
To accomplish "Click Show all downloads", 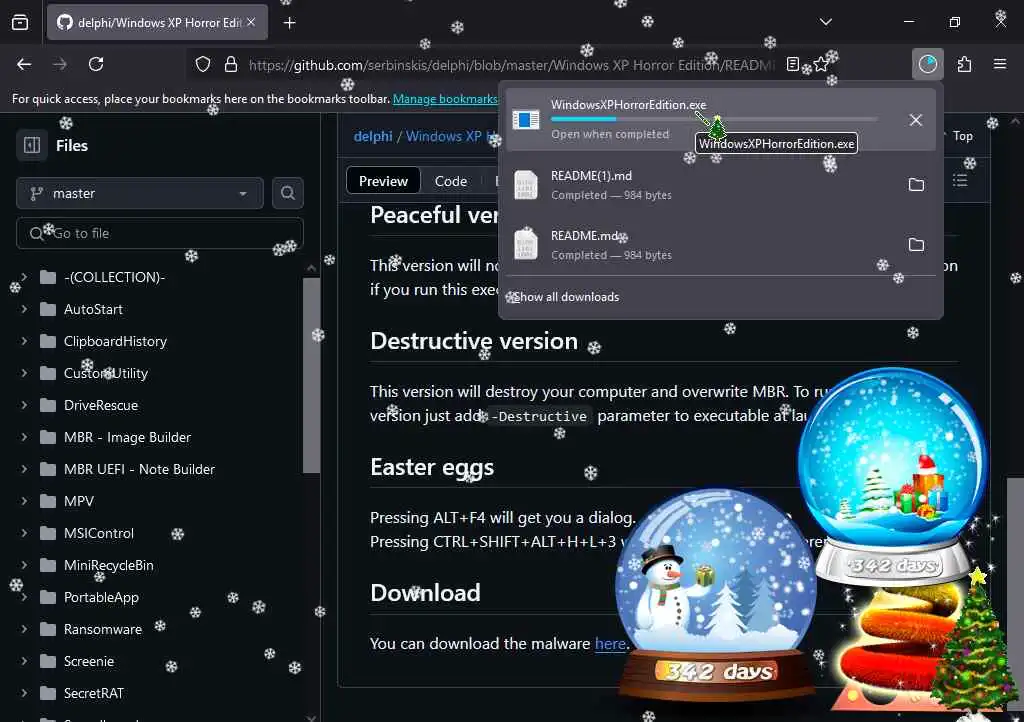I will [x=566, y=297].
